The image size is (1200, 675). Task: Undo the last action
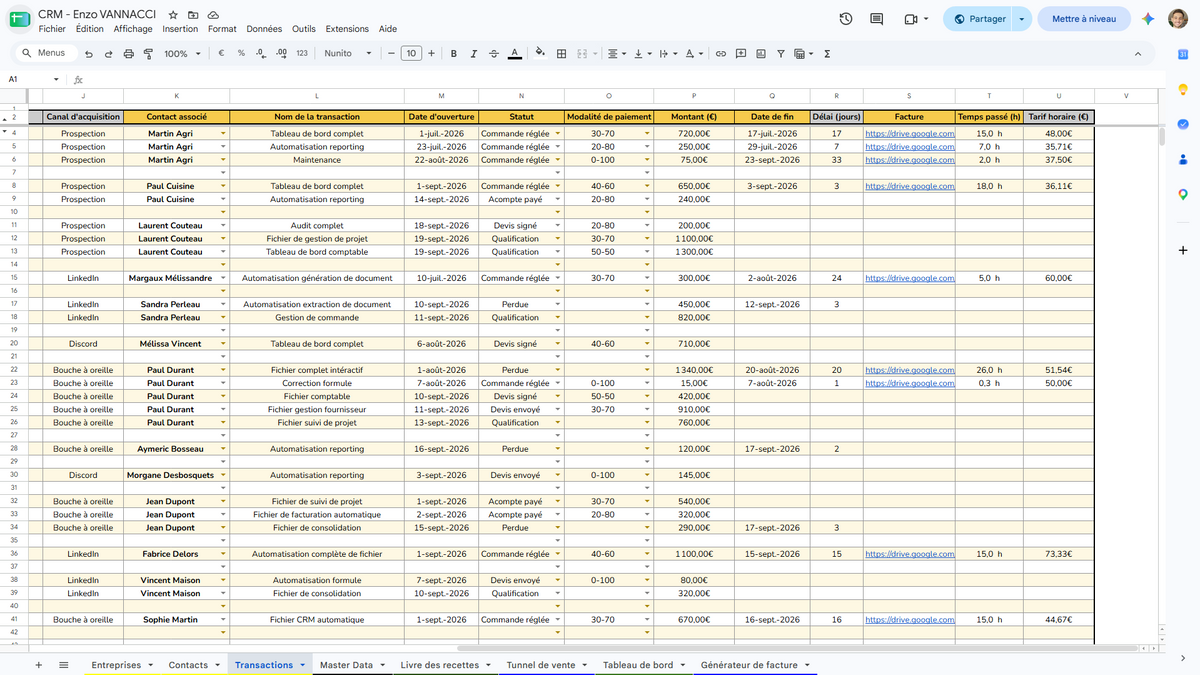pos(89,54)
